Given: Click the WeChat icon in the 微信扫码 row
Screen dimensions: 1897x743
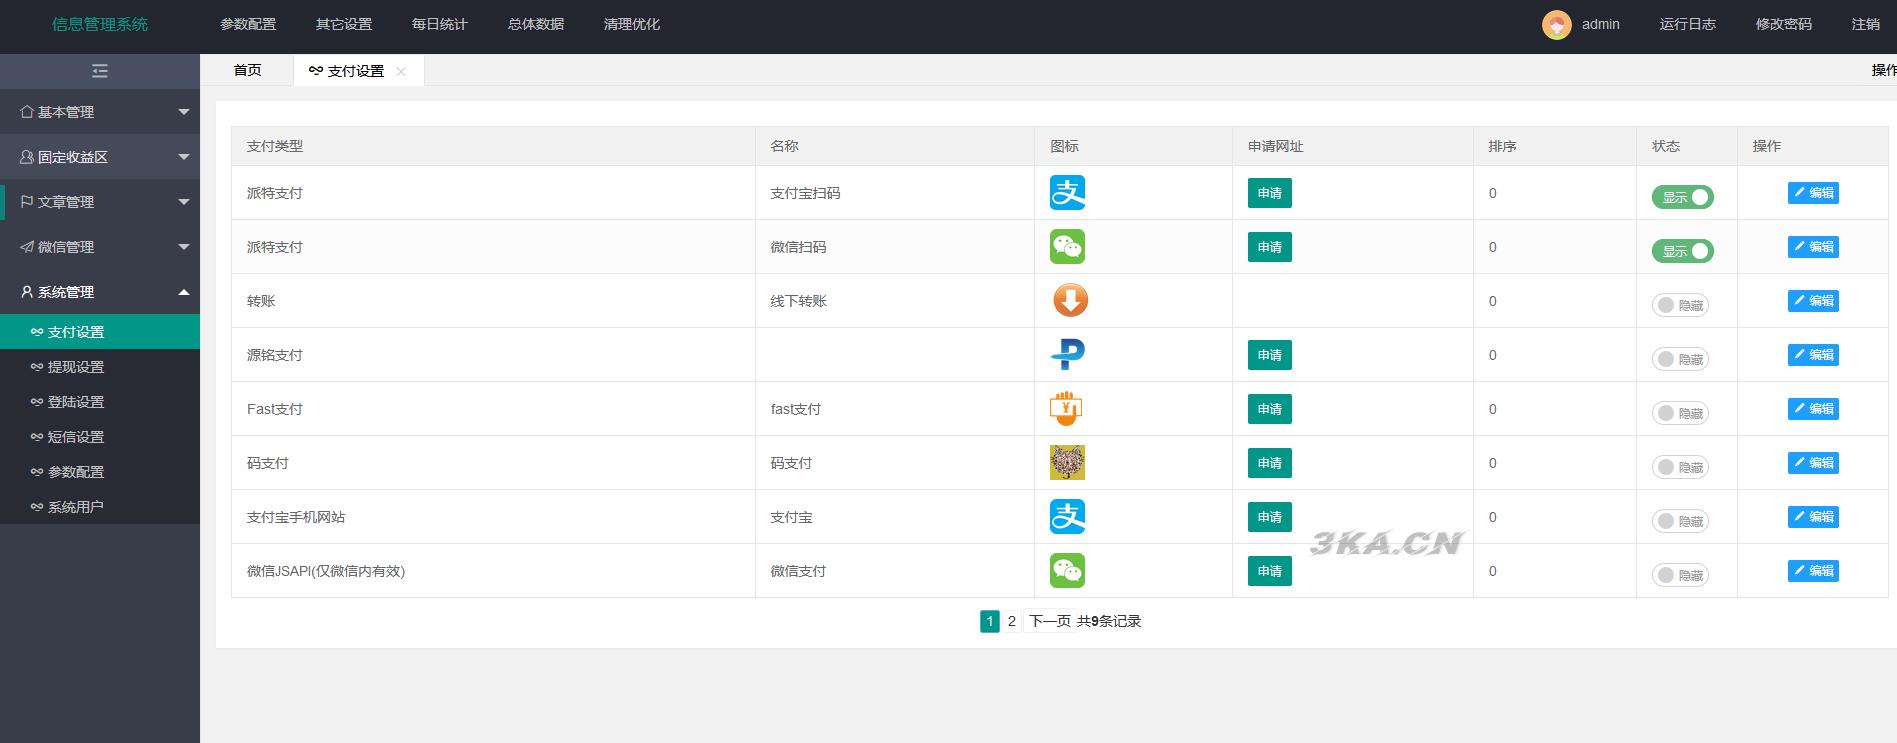Looking at the screenshot, I should coord(1067,247).
